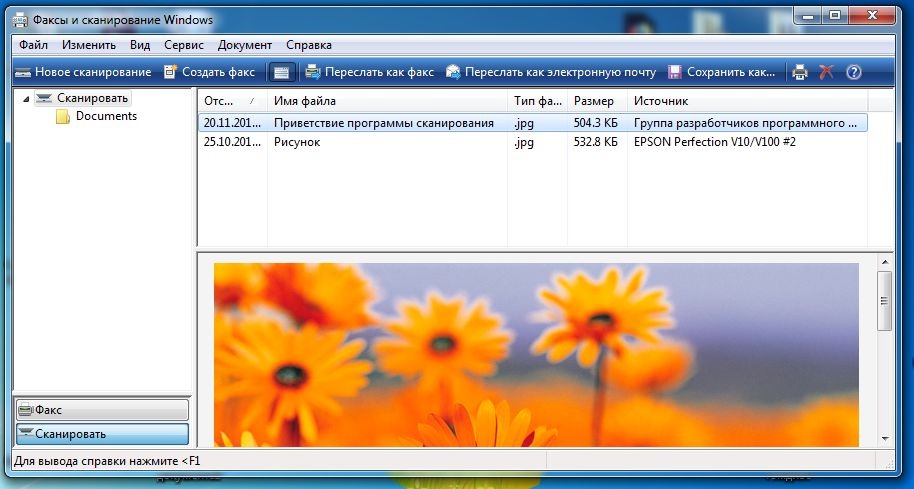Collapse the Сканировать tree node arrow
This screenshot has height=489, width=914.
26,99
